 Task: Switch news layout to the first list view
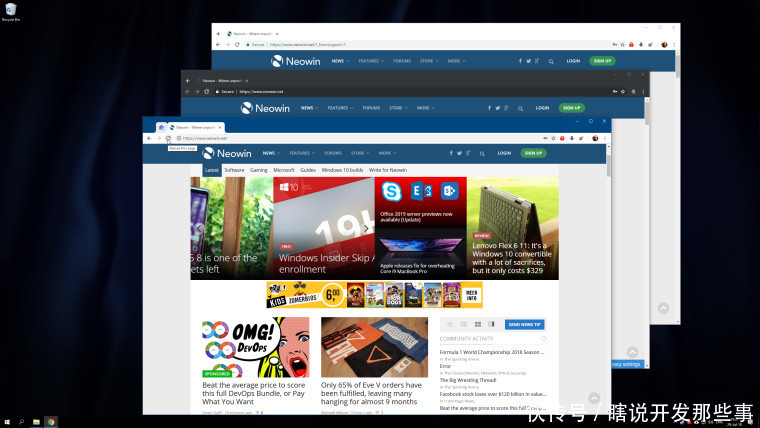pos(450,324)
